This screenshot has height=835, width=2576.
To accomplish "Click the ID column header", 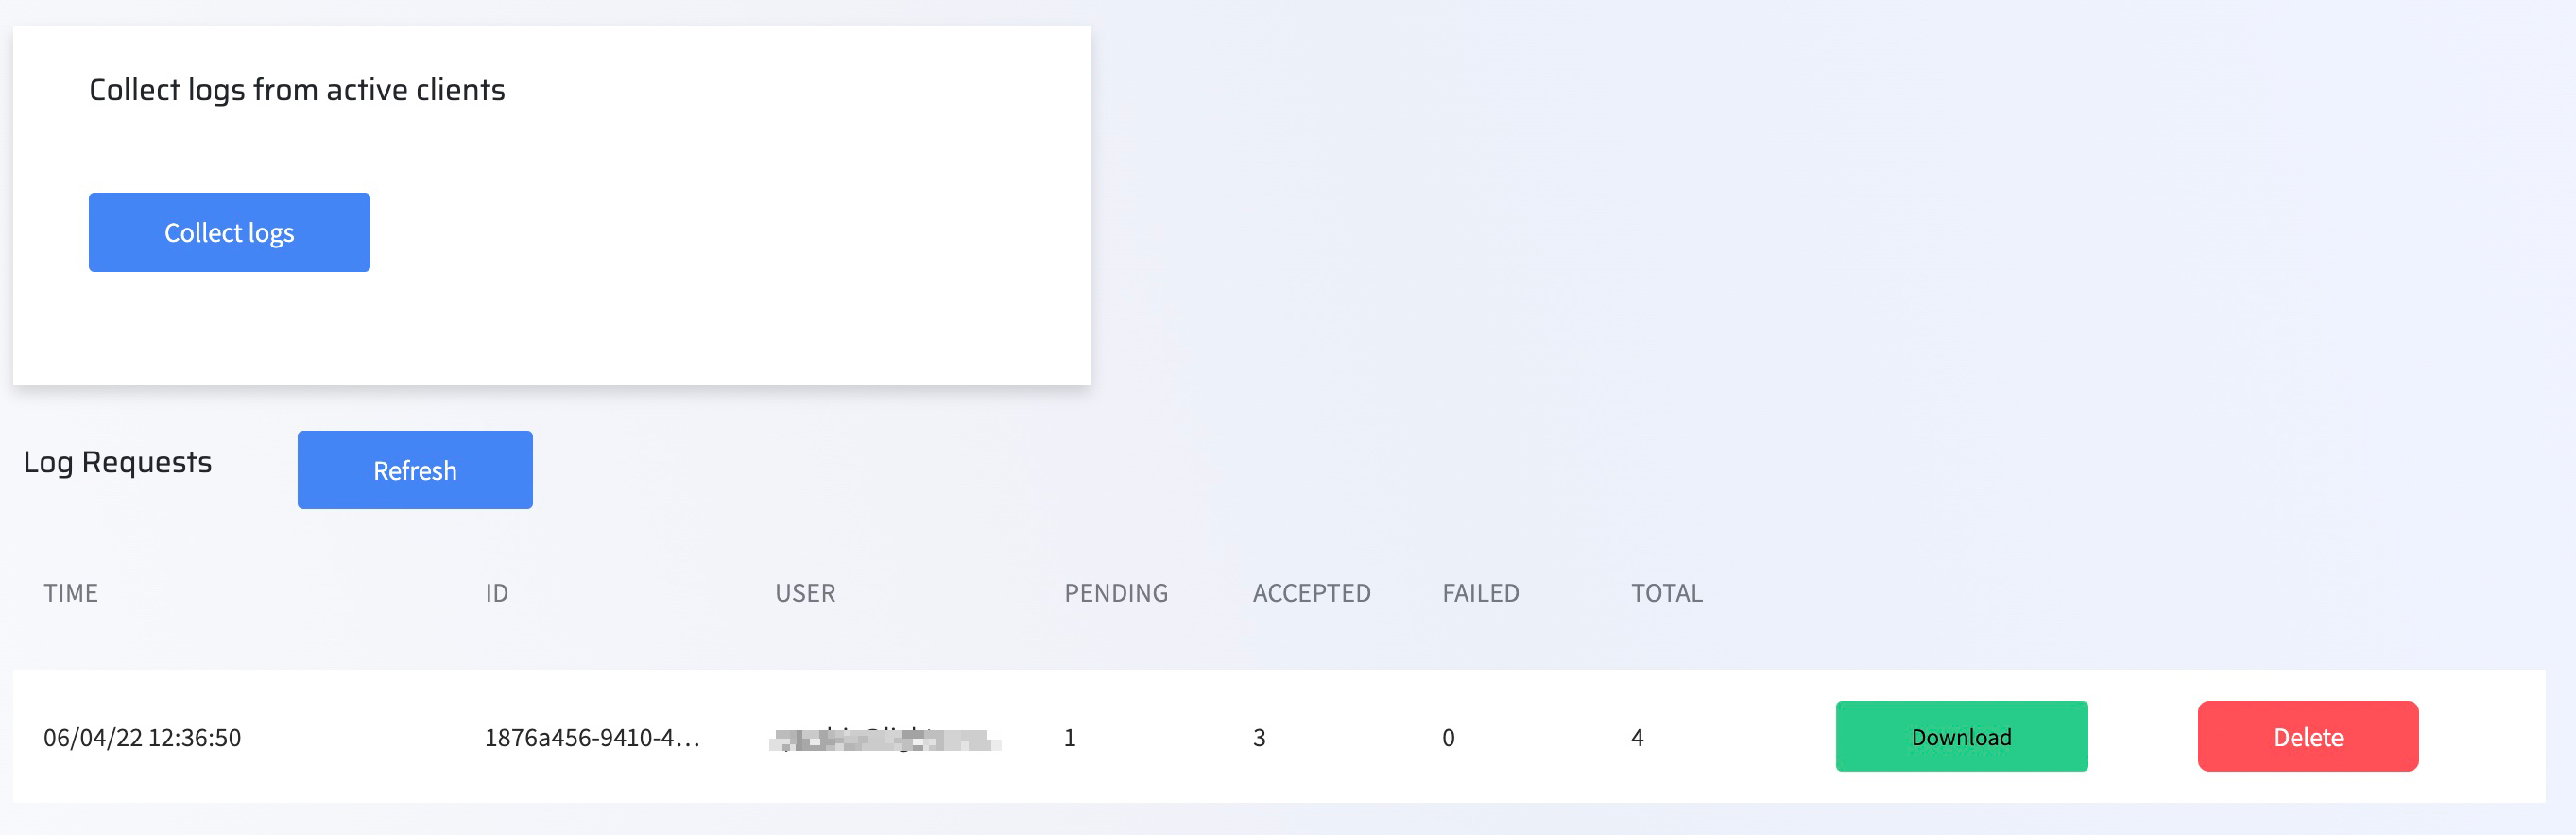I will click(497, 593).
